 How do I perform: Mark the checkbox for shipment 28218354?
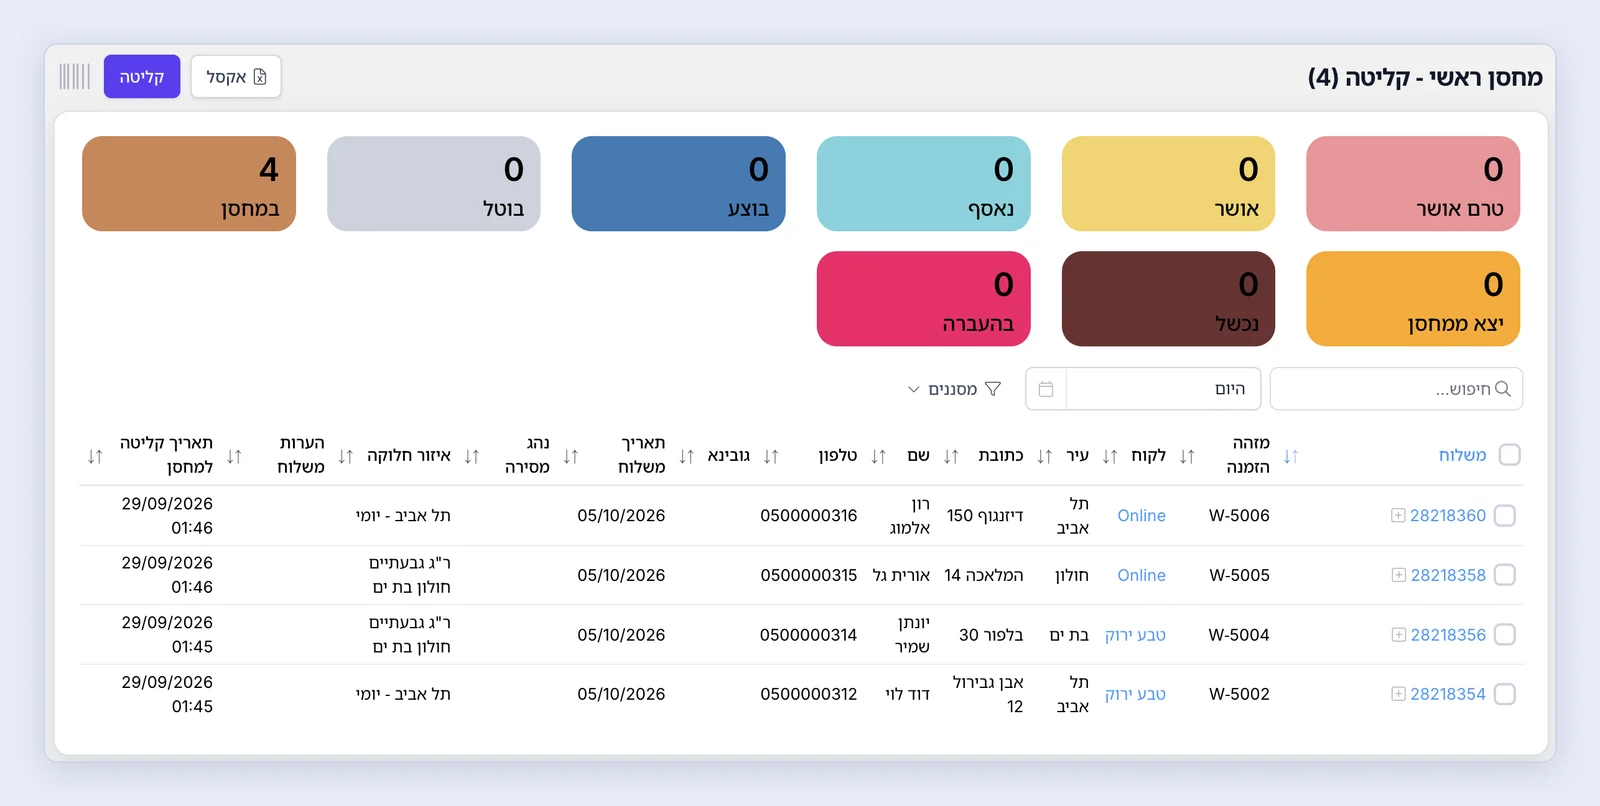[x=1505, y=694]
